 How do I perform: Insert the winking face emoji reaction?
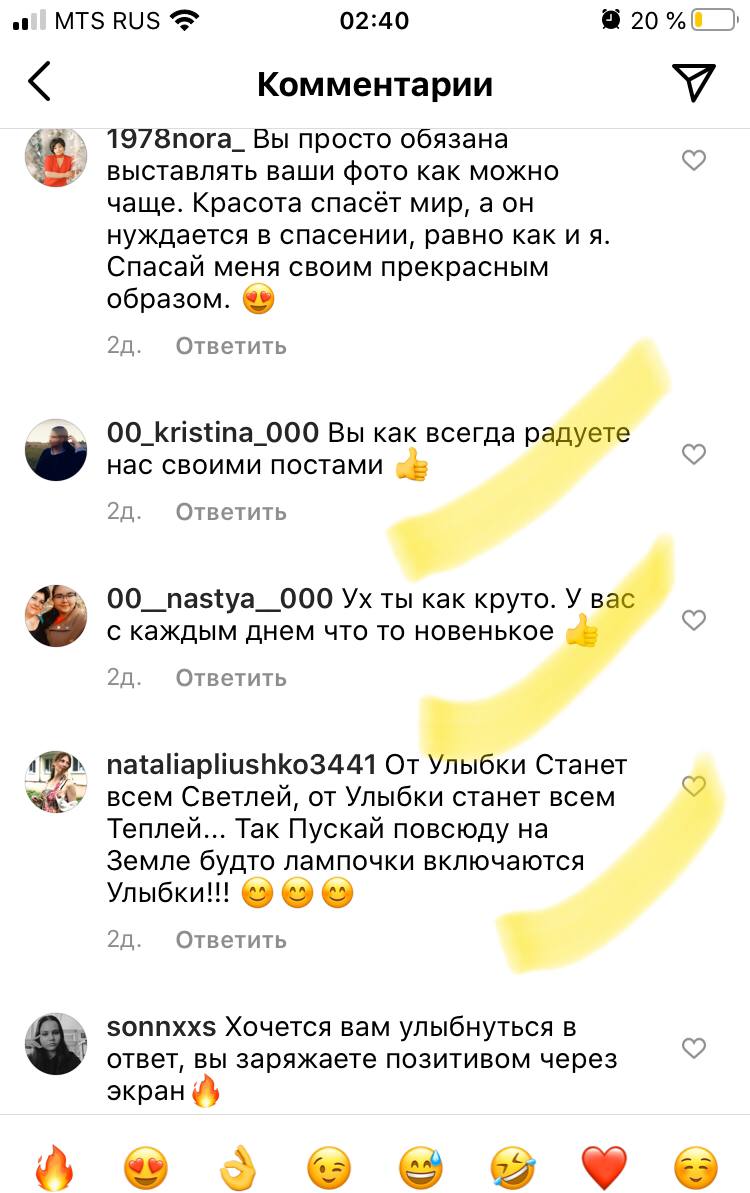coord(329,1167)
